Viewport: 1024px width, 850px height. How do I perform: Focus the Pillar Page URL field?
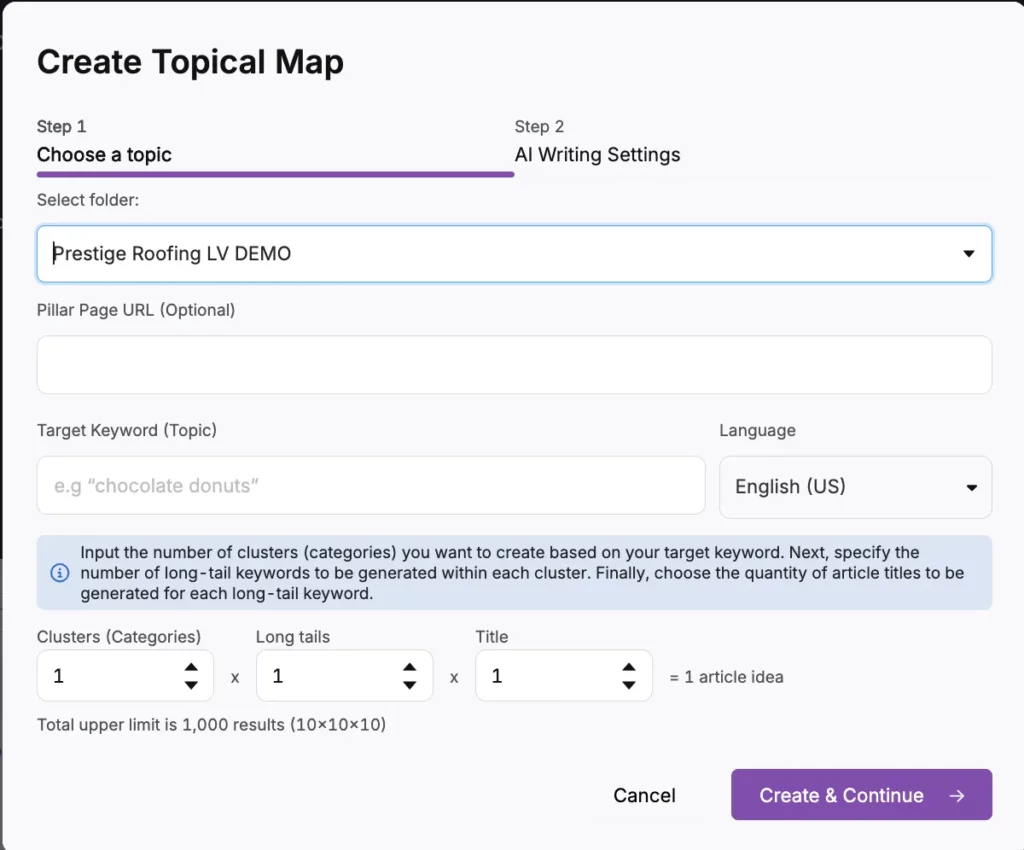514,365
